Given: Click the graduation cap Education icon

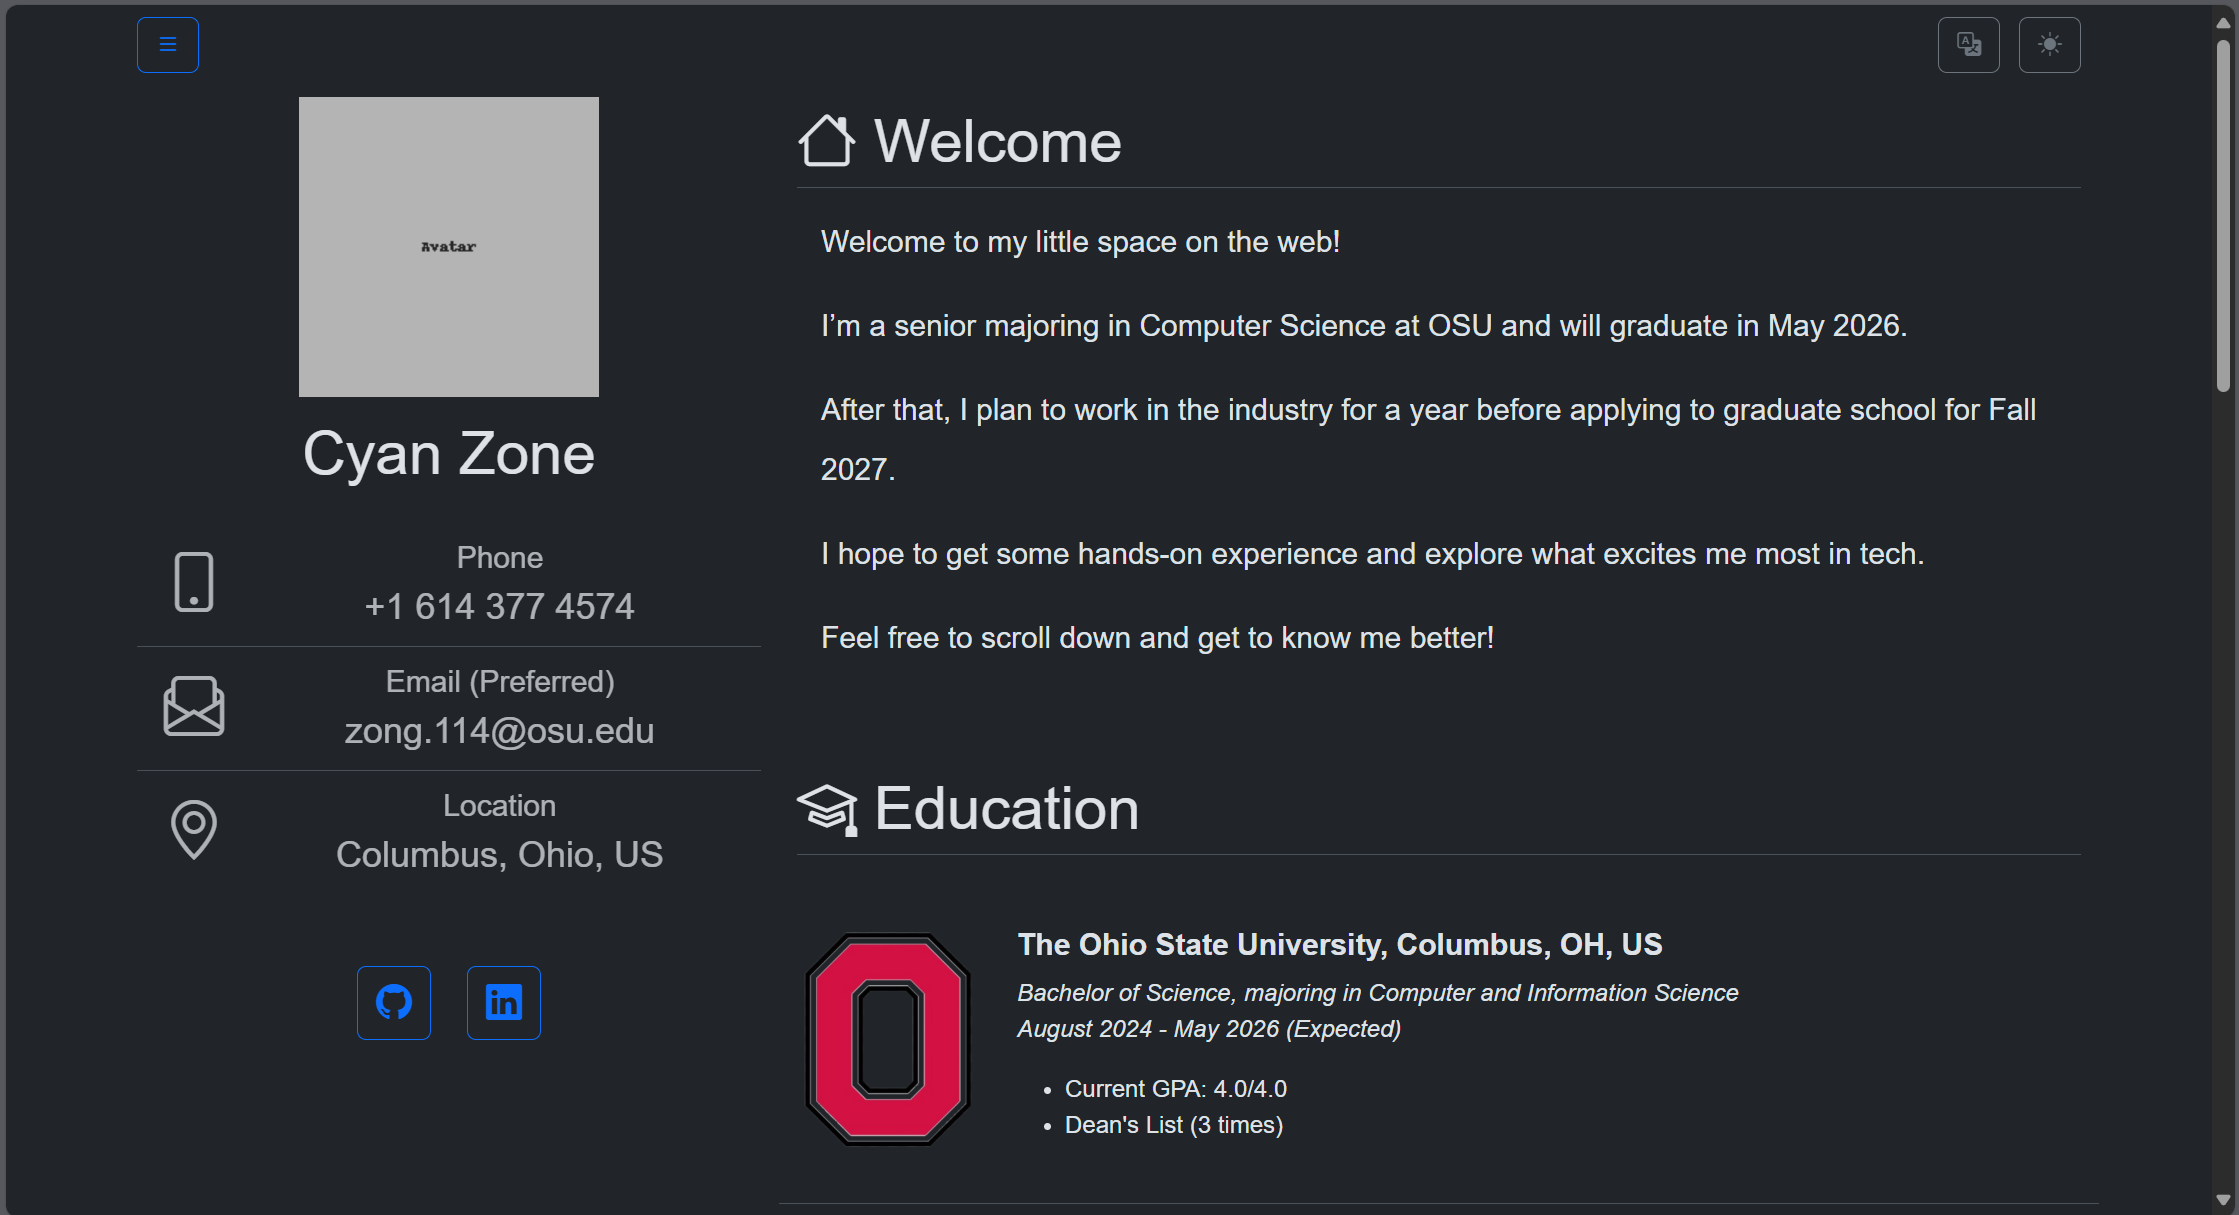Looking at the screenshot, I should [827, 809].
